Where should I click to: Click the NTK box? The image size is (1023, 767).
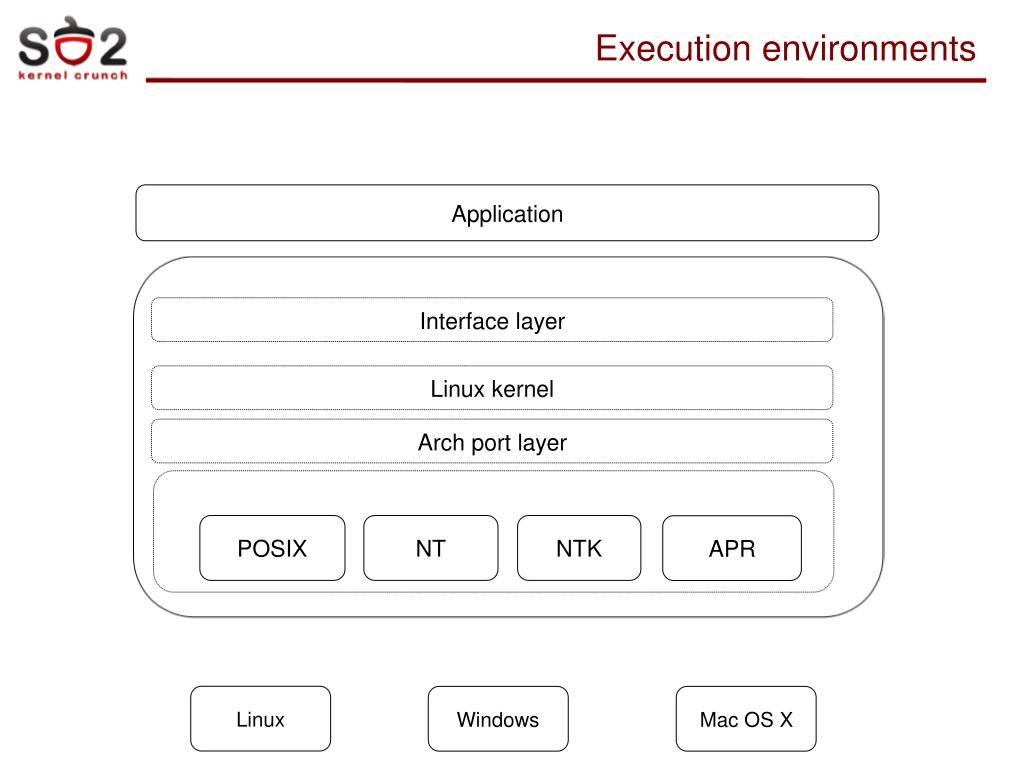[x=579, y=548]
